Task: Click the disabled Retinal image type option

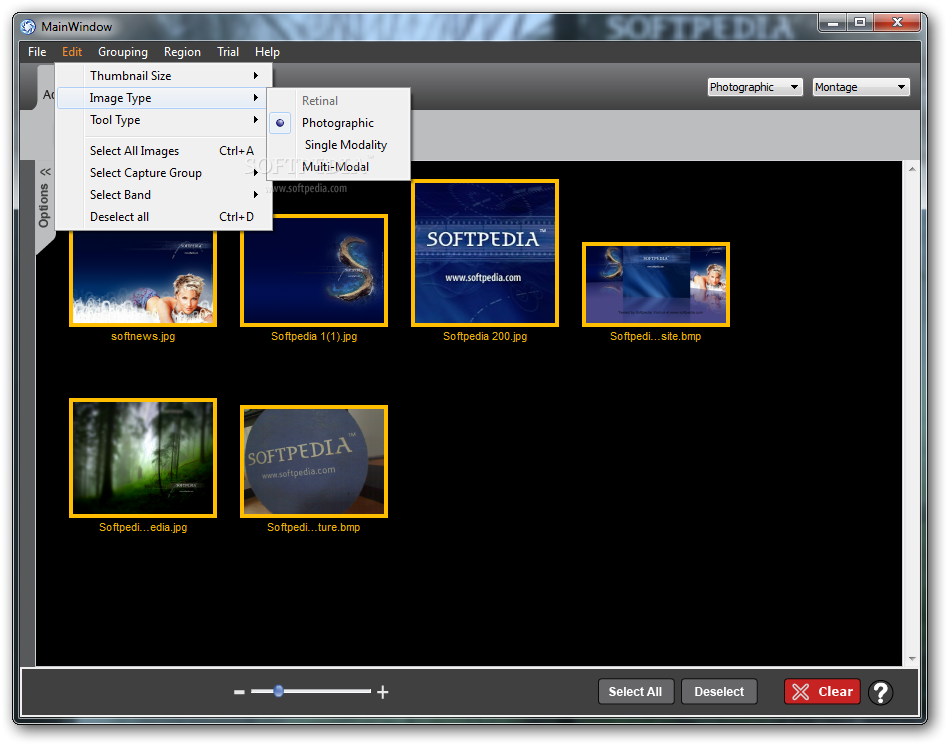Action: (x=339, y=101)
